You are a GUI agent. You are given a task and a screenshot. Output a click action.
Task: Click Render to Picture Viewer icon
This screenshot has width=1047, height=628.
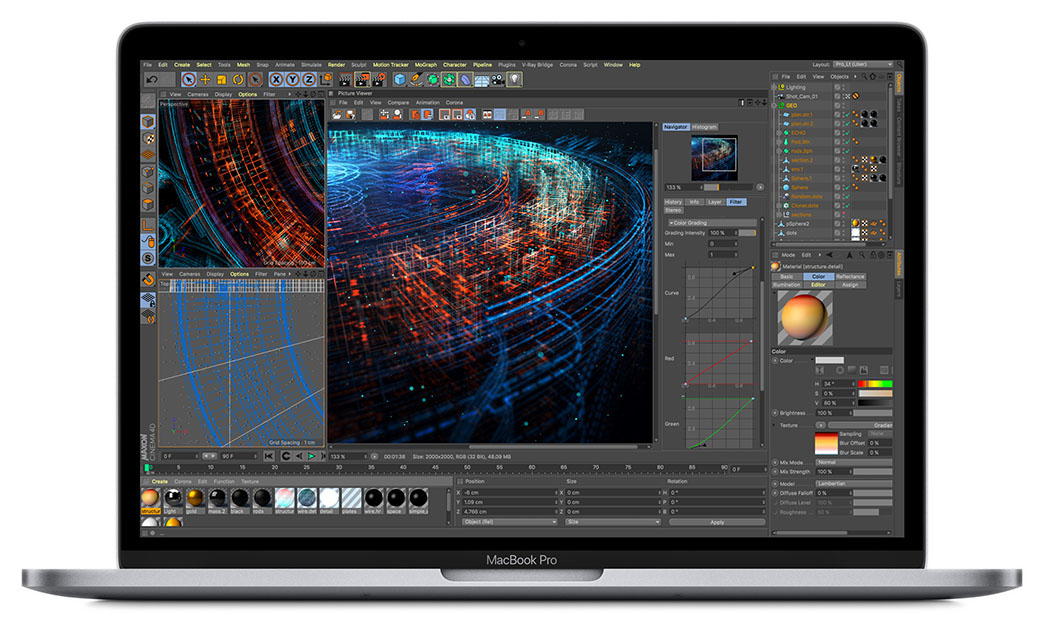pyautogui.click(x=363, y=79)
